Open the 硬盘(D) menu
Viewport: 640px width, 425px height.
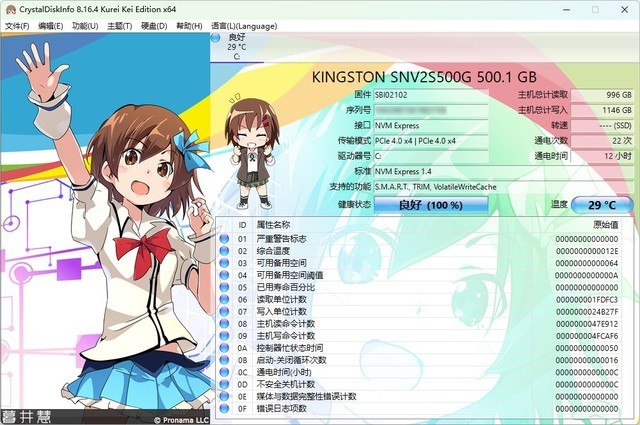pyautogui.click(x=153, y=25)
